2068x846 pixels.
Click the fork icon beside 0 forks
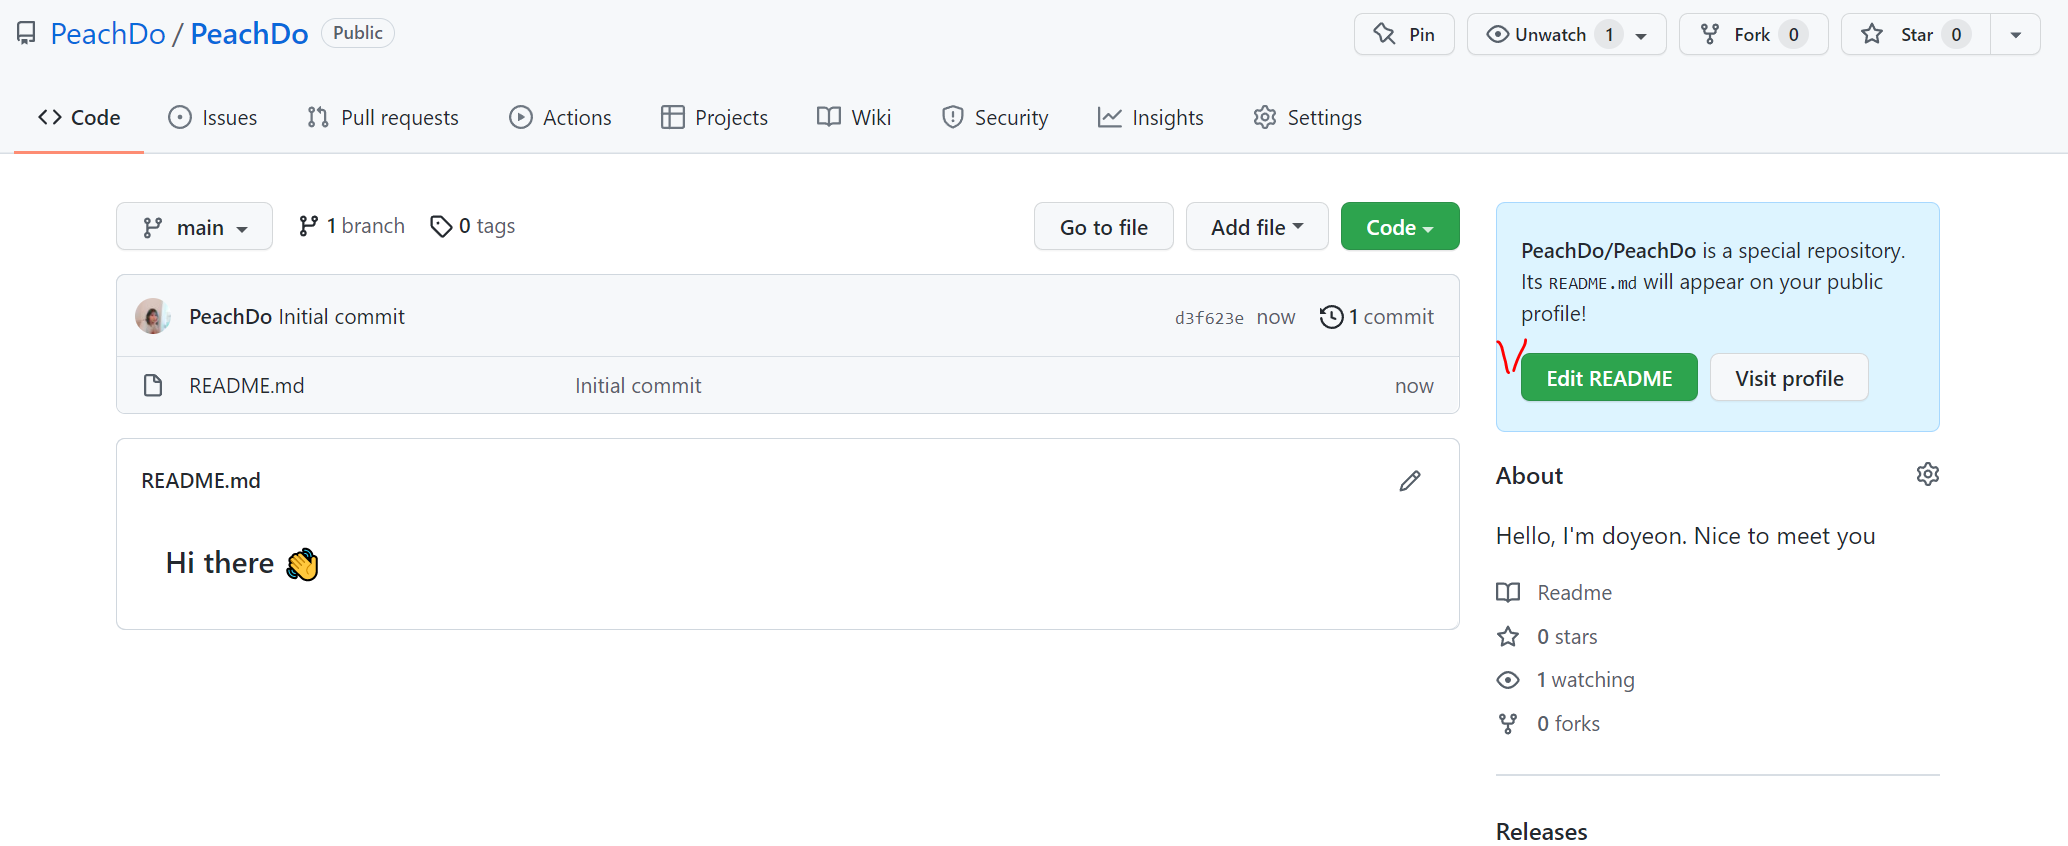pos(1508,724)
